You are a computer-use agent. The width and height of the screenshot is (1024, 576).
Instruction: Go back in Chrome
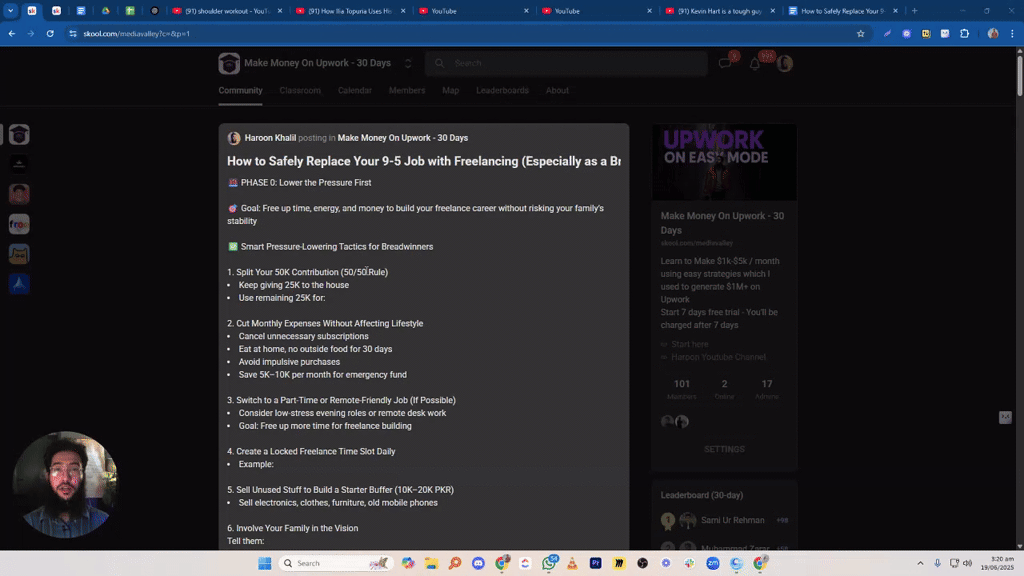[12, 33]
